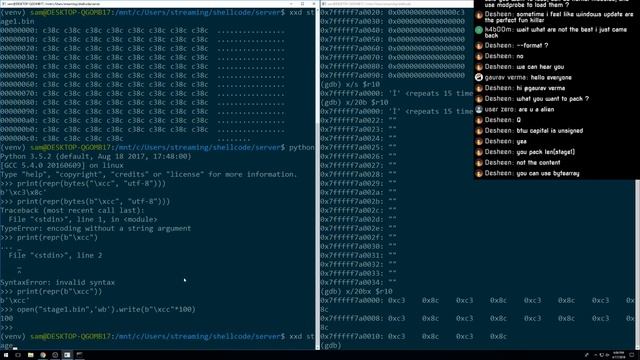This screenshot has height=360, width=640.
Task: Click the gdb hex dump line 0x7fffff7a0010
Action: [413, 336]
